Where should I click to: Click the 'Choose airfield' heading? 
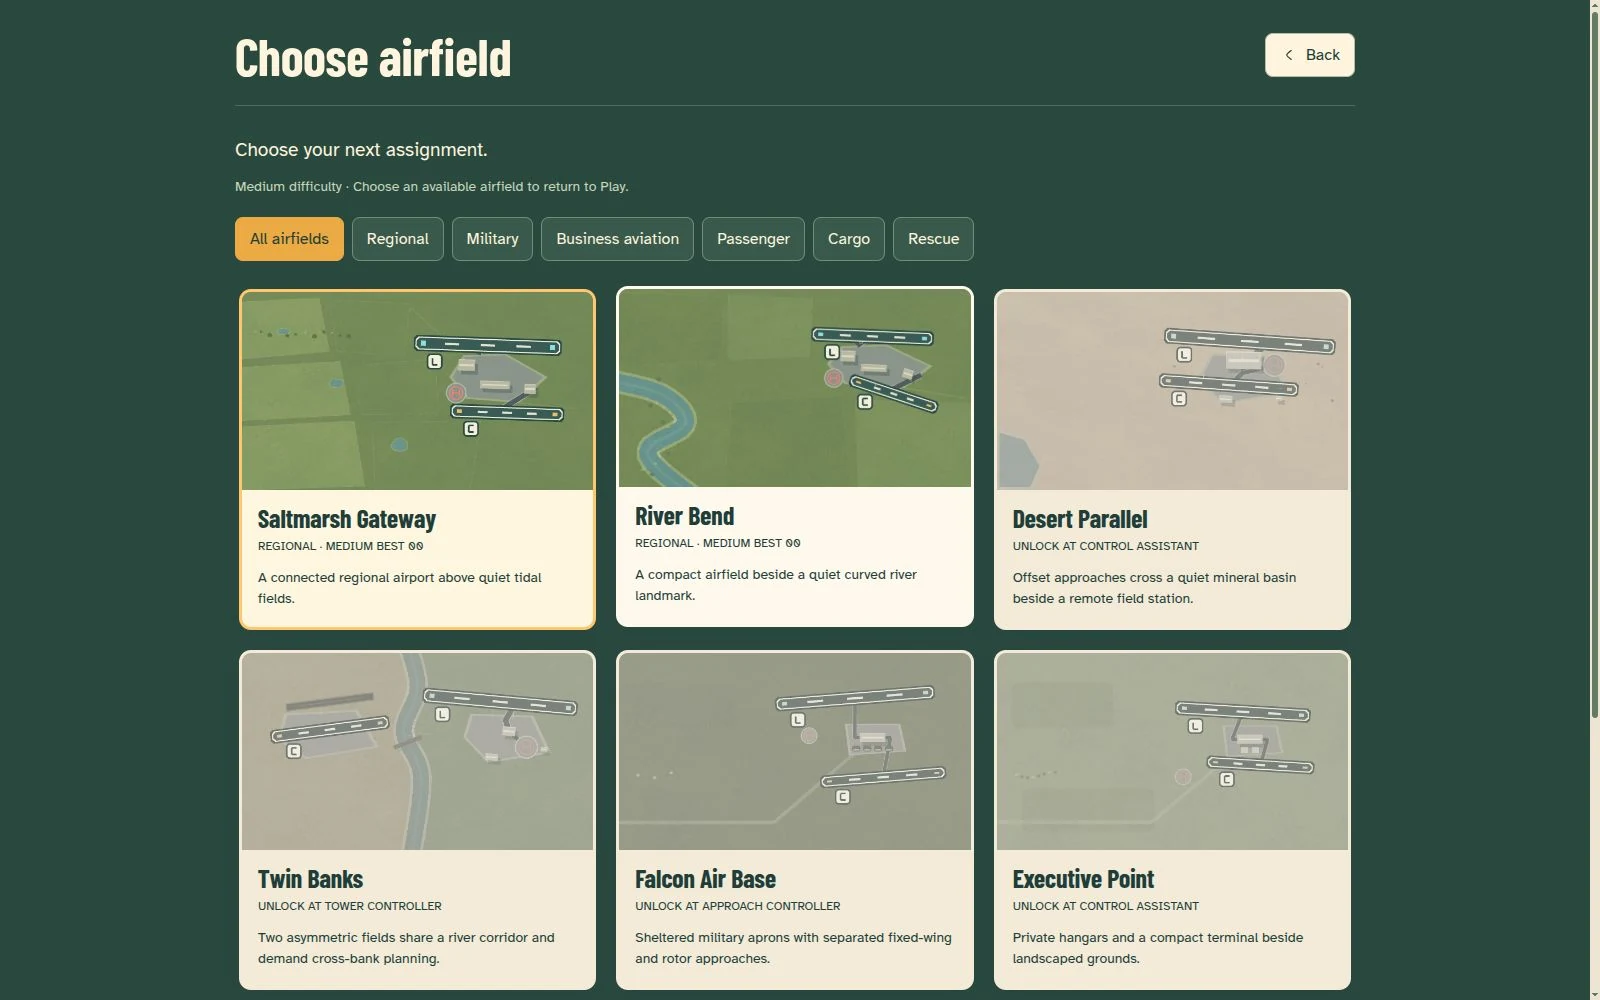[x=373, y=58]
